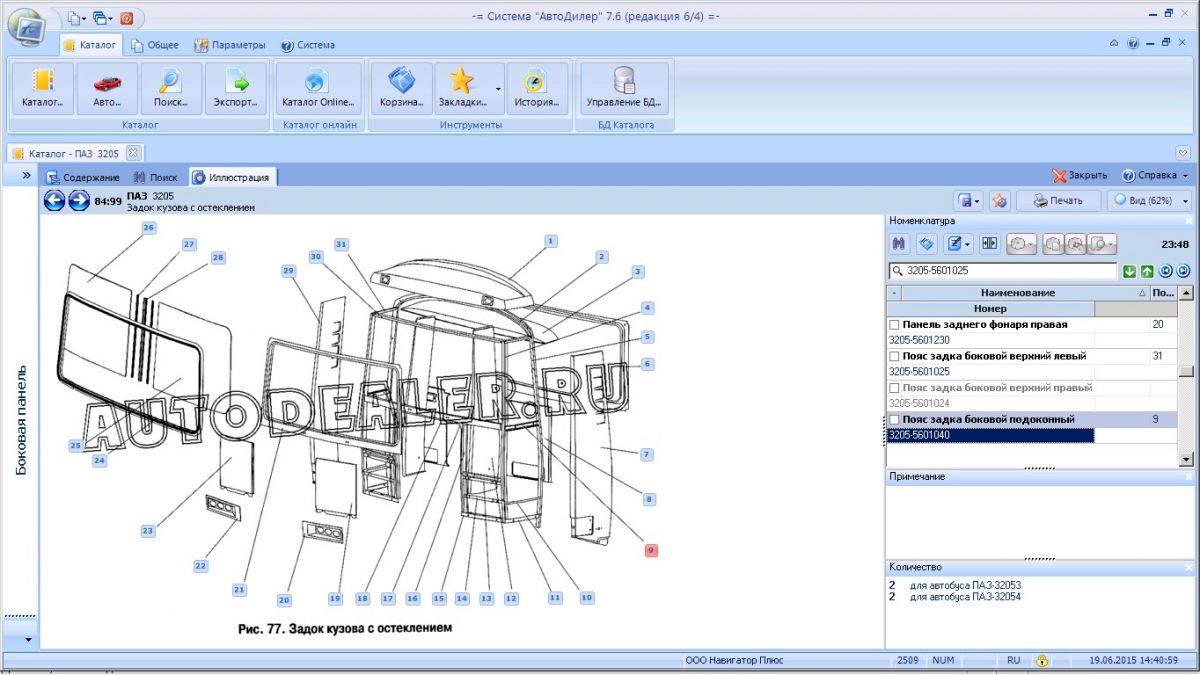Click the Печать button
The width and height of the screenshot is (1200, 675).
tap(1058, 201)
